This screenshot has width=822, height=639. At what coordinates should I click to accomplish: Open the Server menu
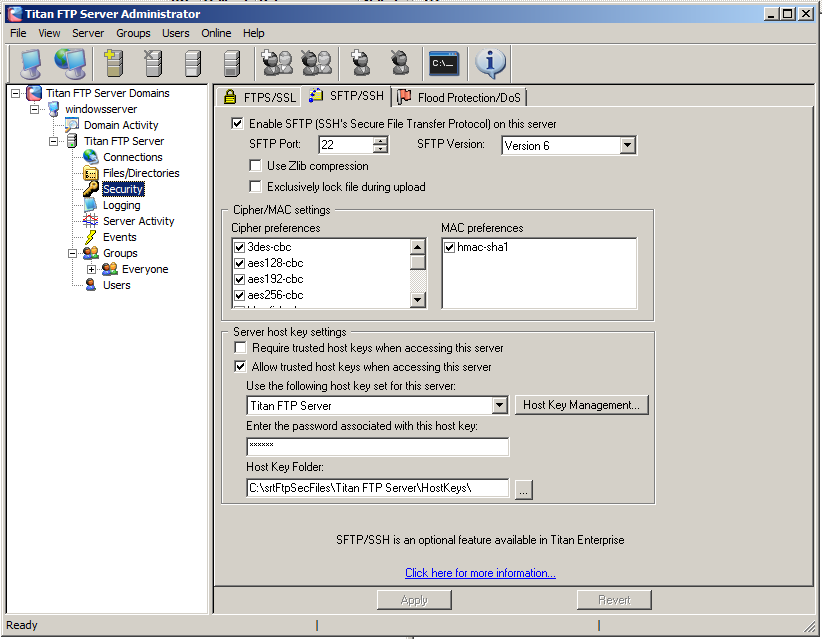pyautogui.click(x=88, y=33)
